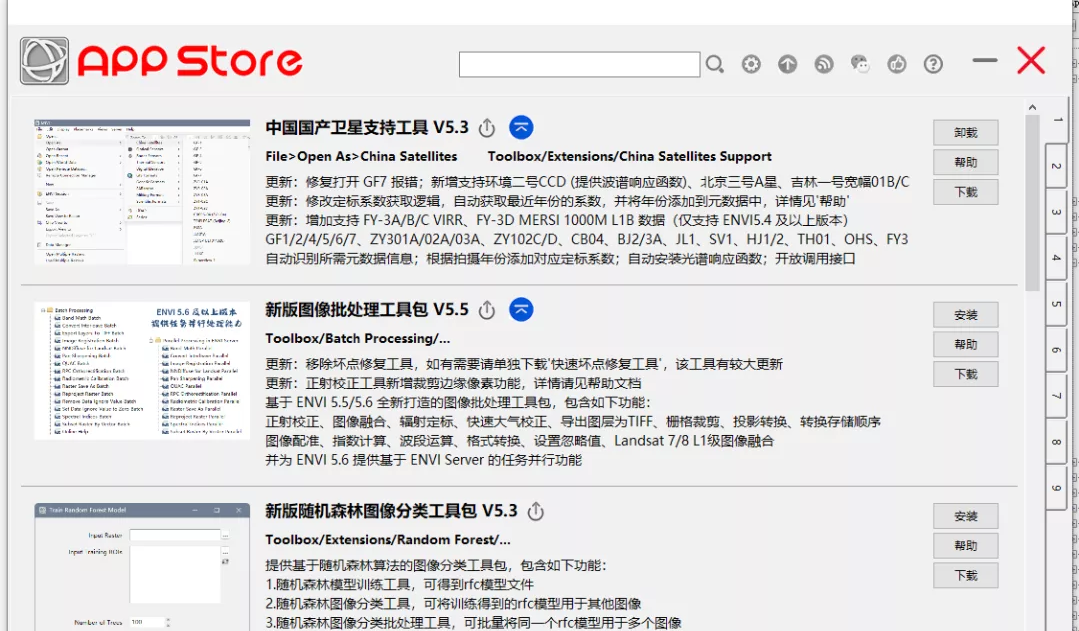Switch to page tab 7

[1056, 396]
